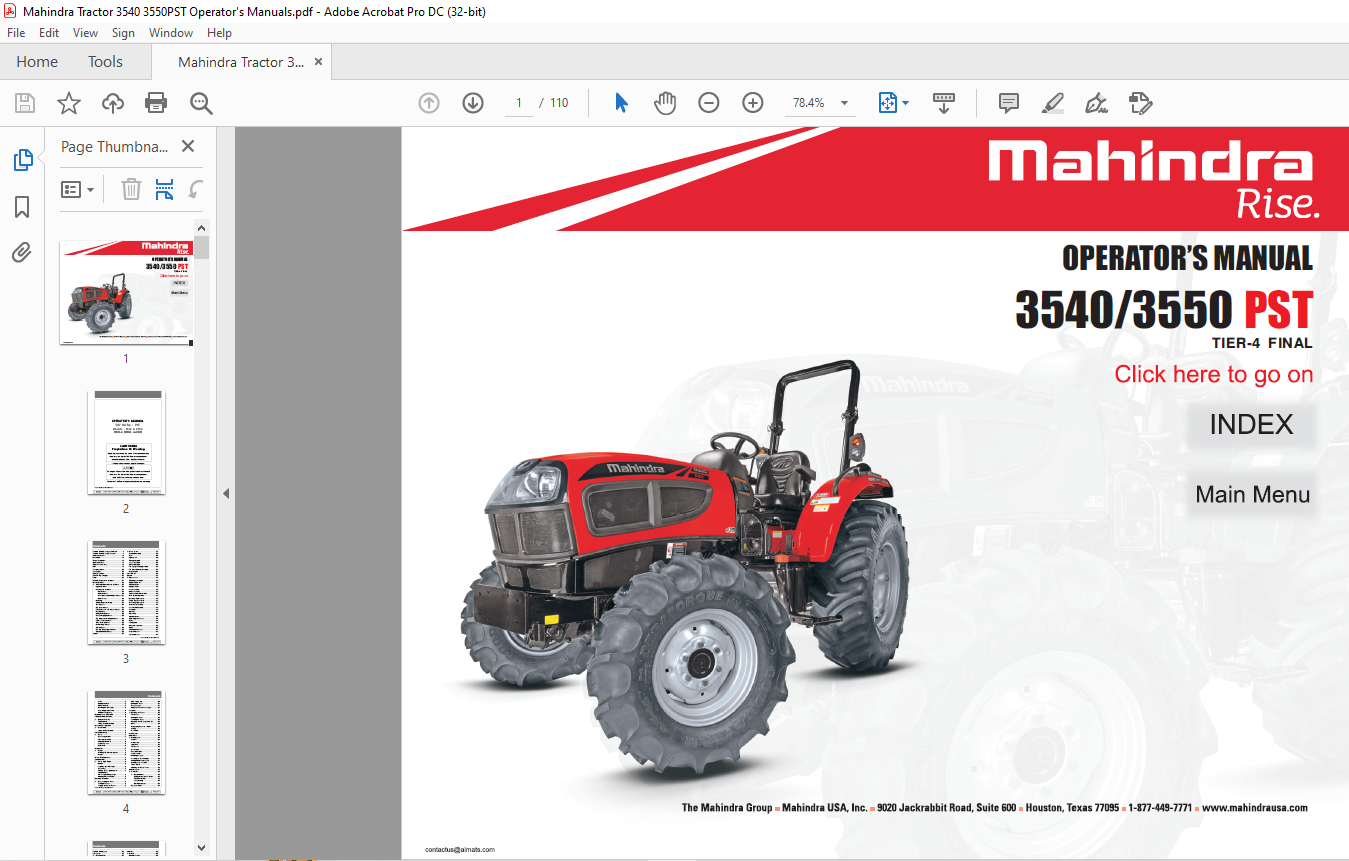Go to next page arrow
The image size is (1349, 861).
(473, 103)
